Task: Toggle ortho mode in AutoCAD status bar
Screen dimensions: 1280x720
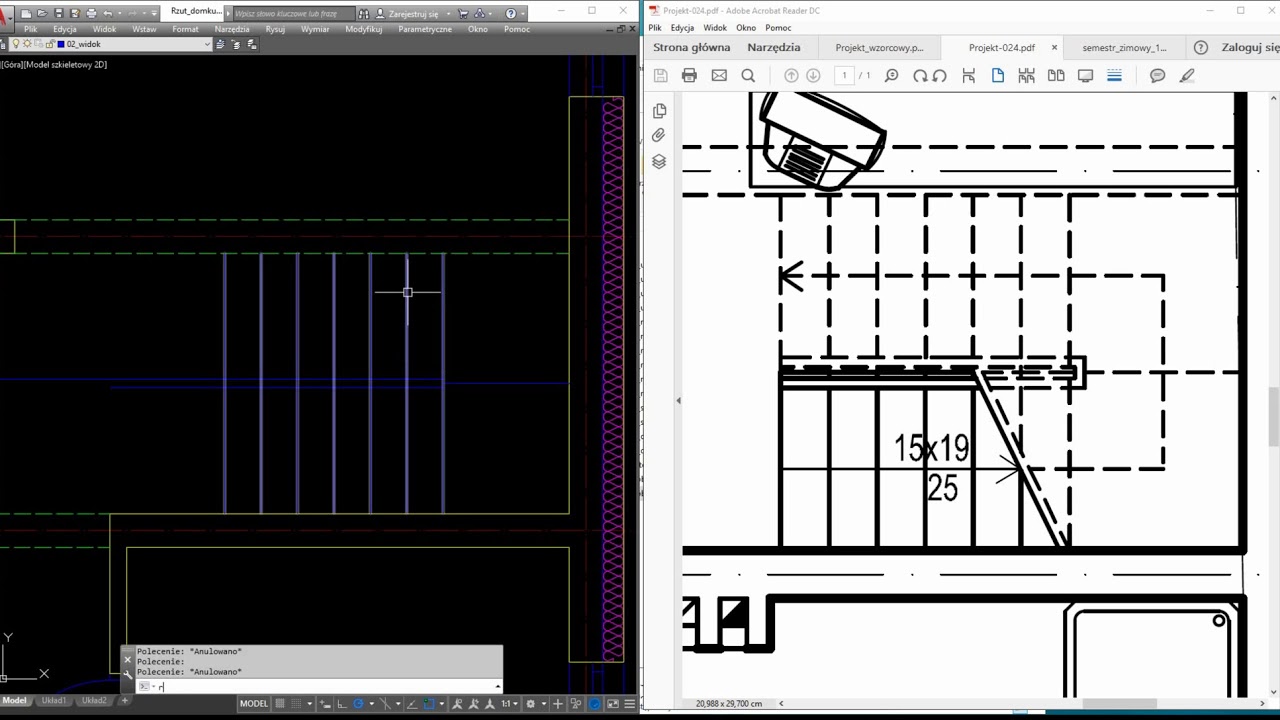Action: 342,704
